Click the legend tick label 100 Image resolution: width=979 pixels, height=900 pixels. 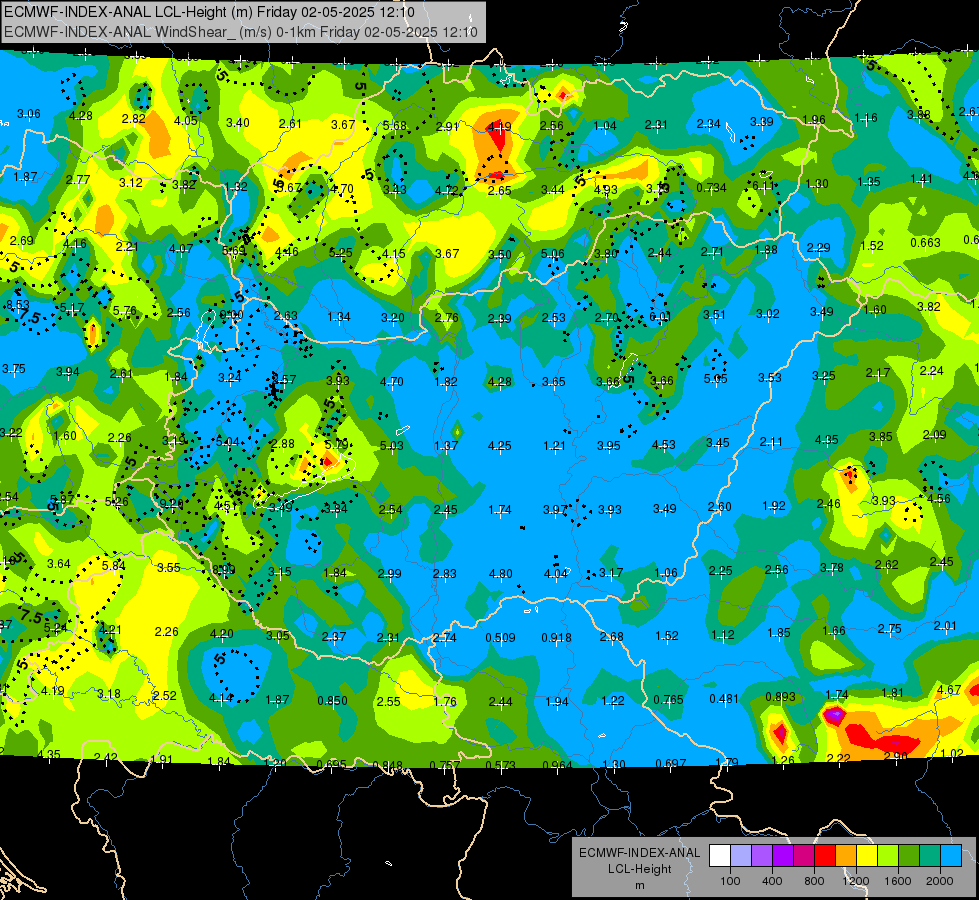(x=731, y=881)
